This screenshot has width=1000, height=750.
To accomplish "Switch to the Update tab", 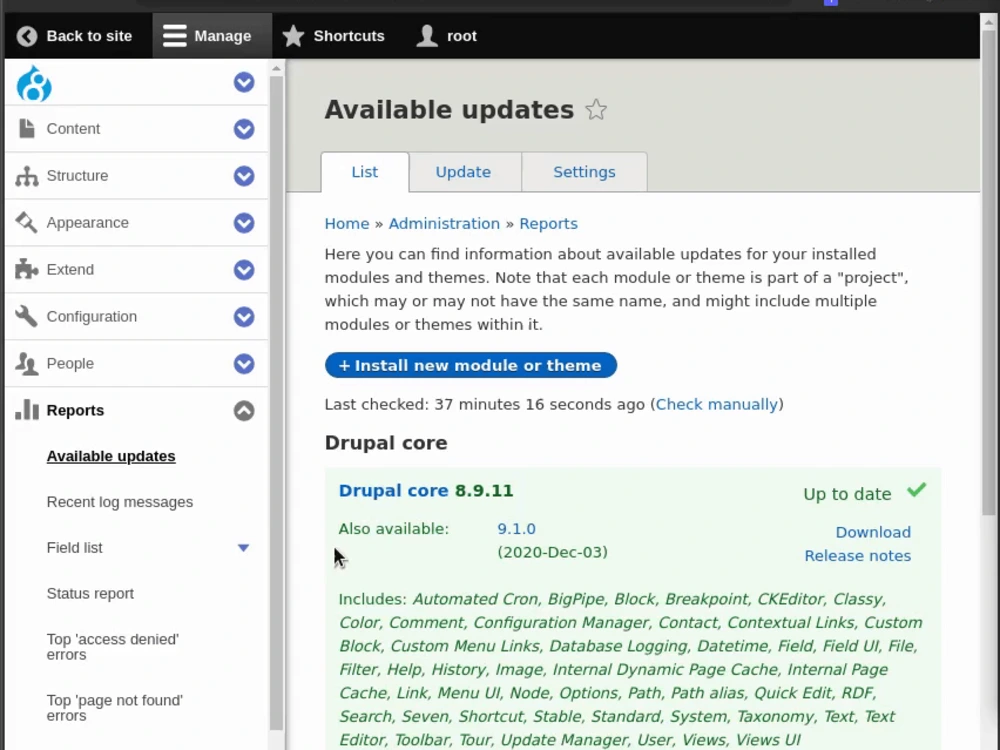I will click(463, 172).
